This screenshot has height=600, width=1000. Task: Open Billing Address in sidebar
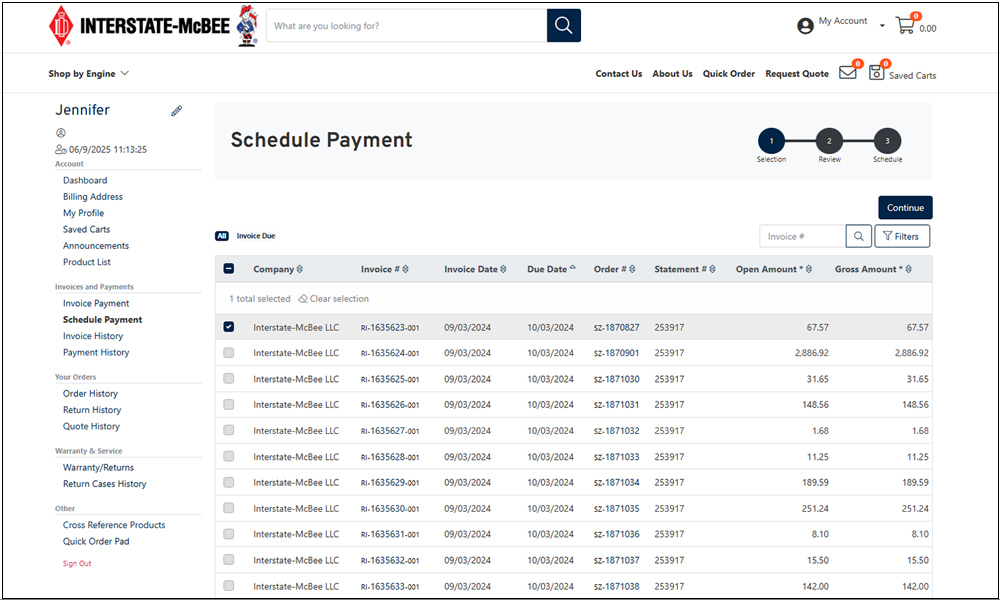click(92, 196)
